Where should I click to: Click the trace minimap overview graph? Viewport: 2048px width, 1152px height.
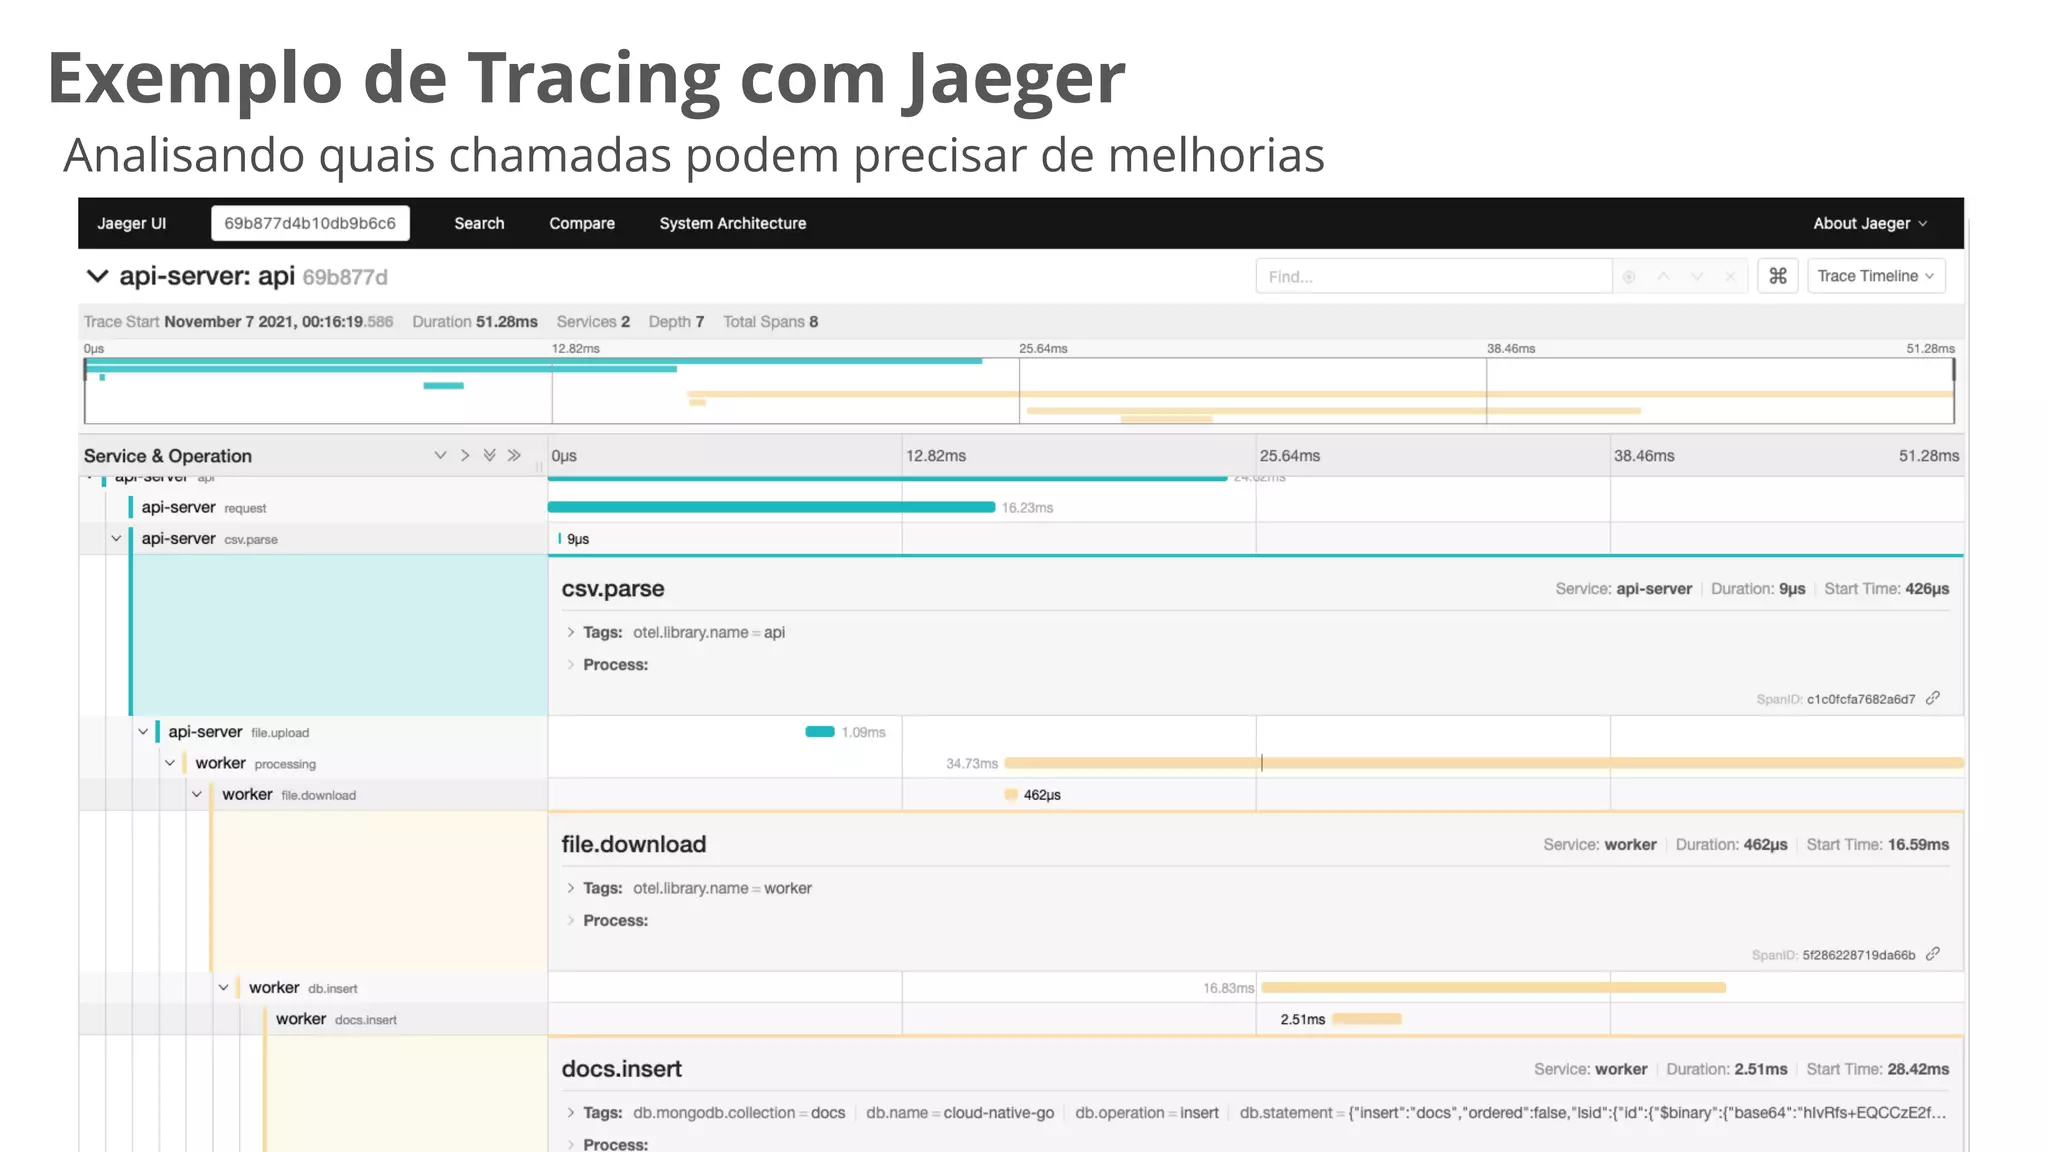pos(1019,390)
